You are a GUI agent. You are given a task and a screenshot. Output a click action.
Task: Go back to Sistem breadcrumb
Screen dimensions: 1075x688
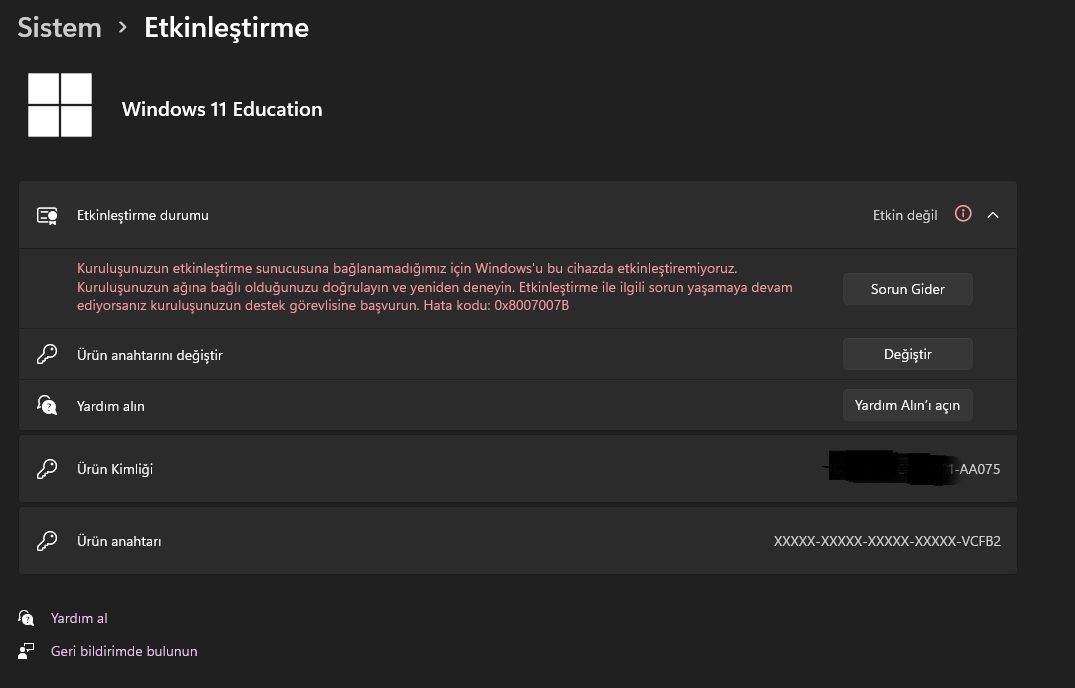60,28
